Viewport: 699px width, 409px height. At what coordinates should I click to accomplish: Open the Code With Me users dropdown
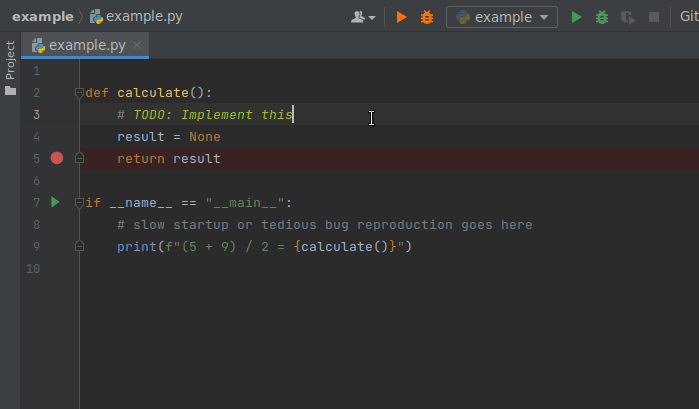(363, 17)
